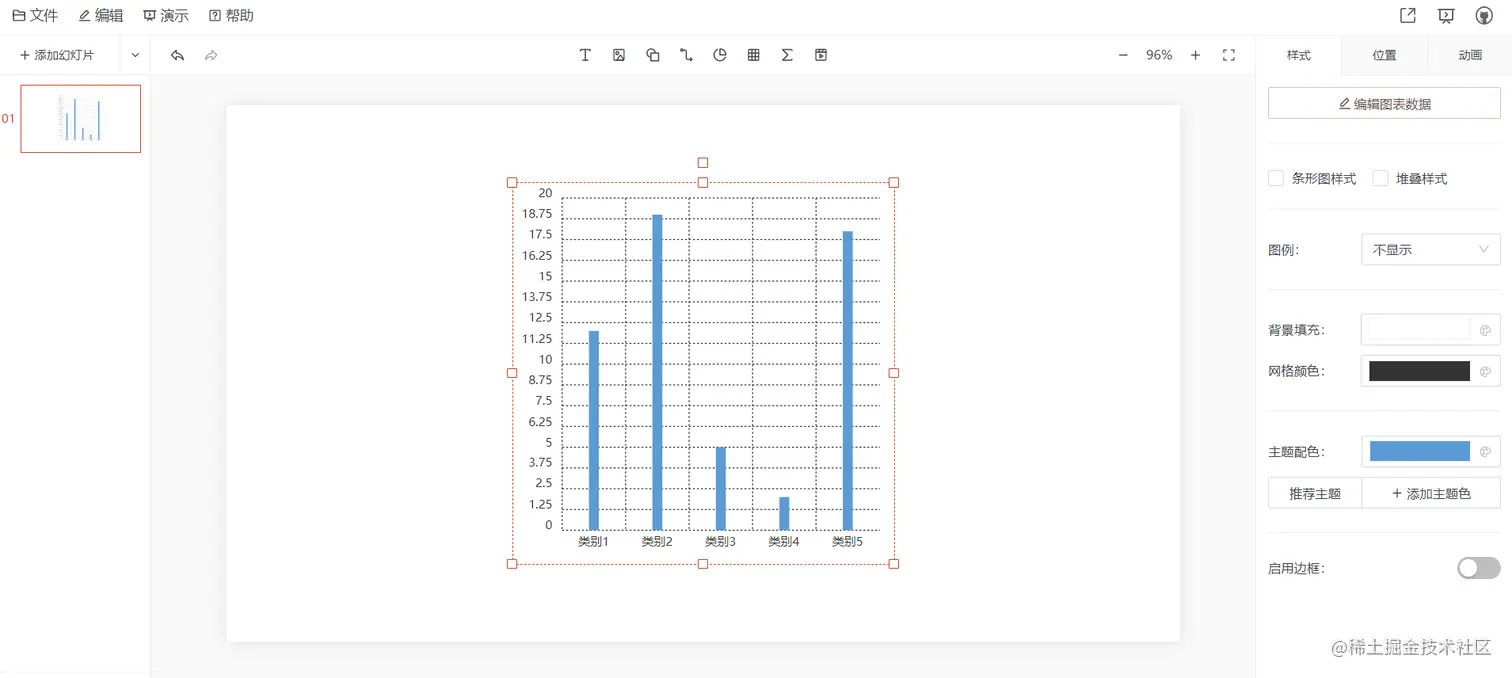Open palette icon for 主题配色
This screenshot has width=1512, height=678.
coord(1485,451)
